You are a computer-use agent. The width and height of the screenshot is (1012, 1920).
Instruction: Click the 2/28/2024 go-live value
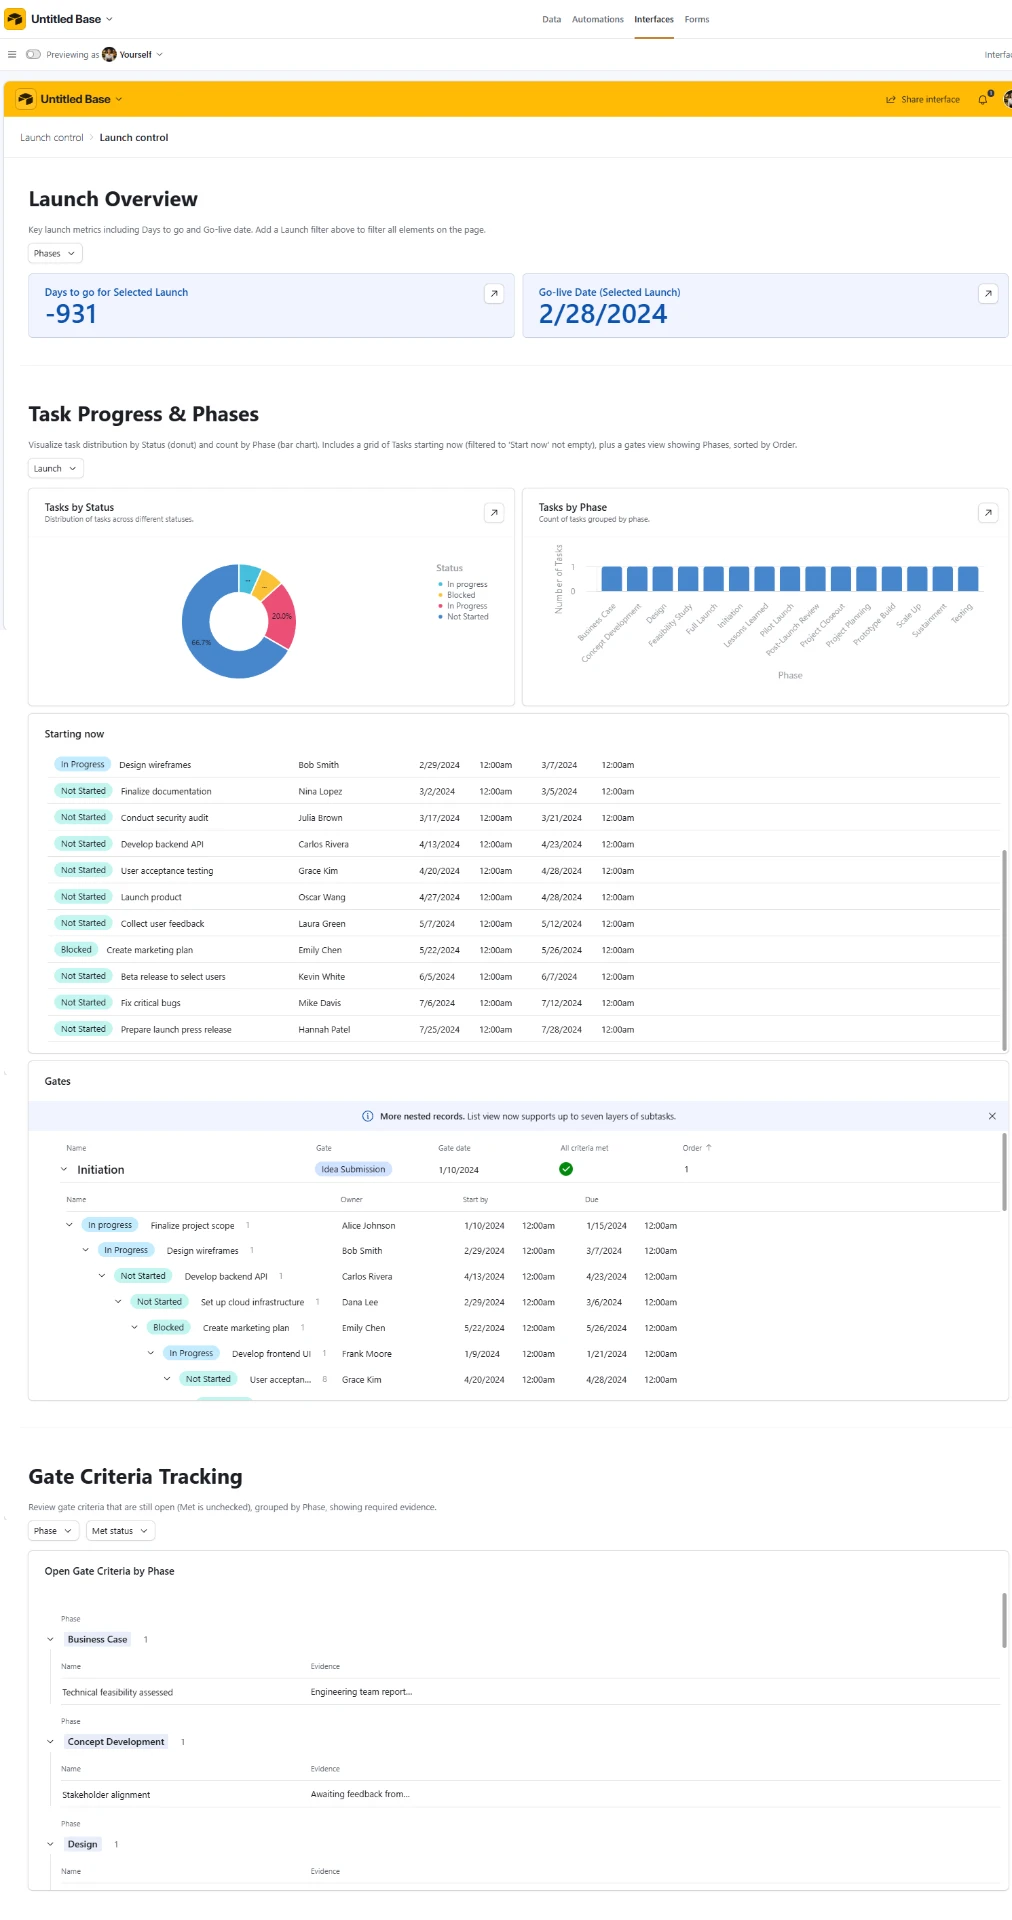coord(603,314)
